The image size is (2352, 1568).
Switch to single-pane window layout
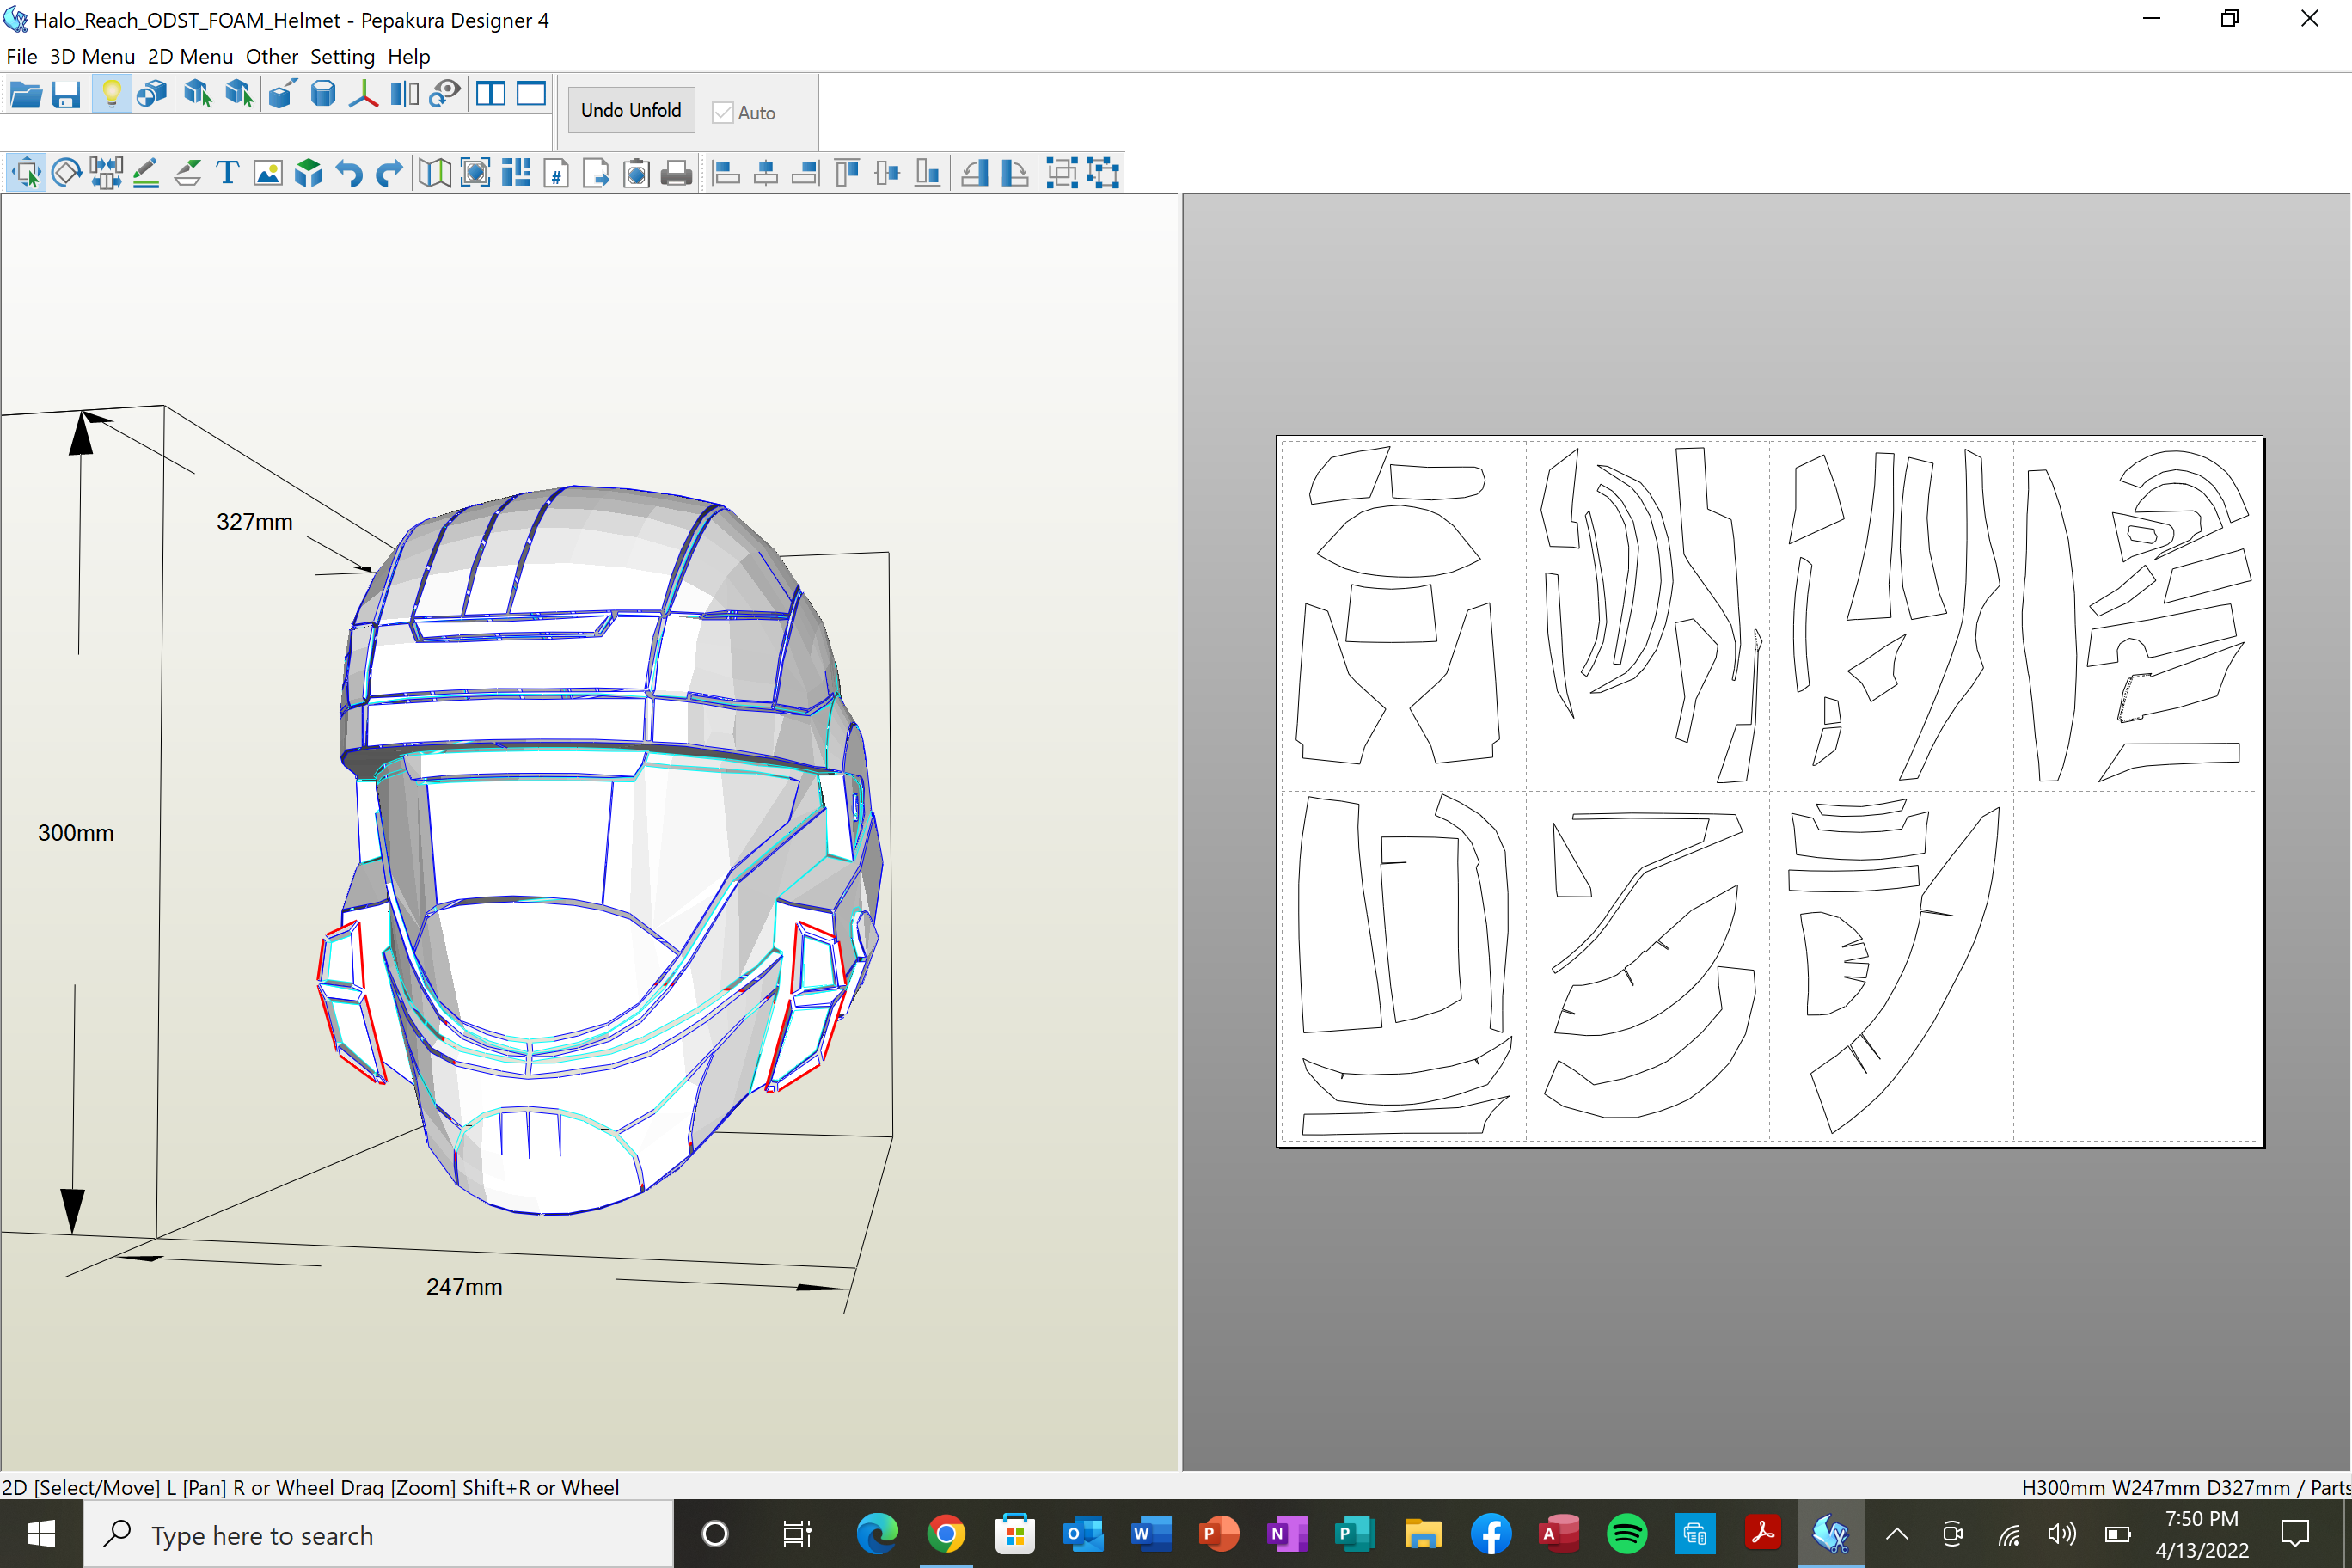pos(531,94)
